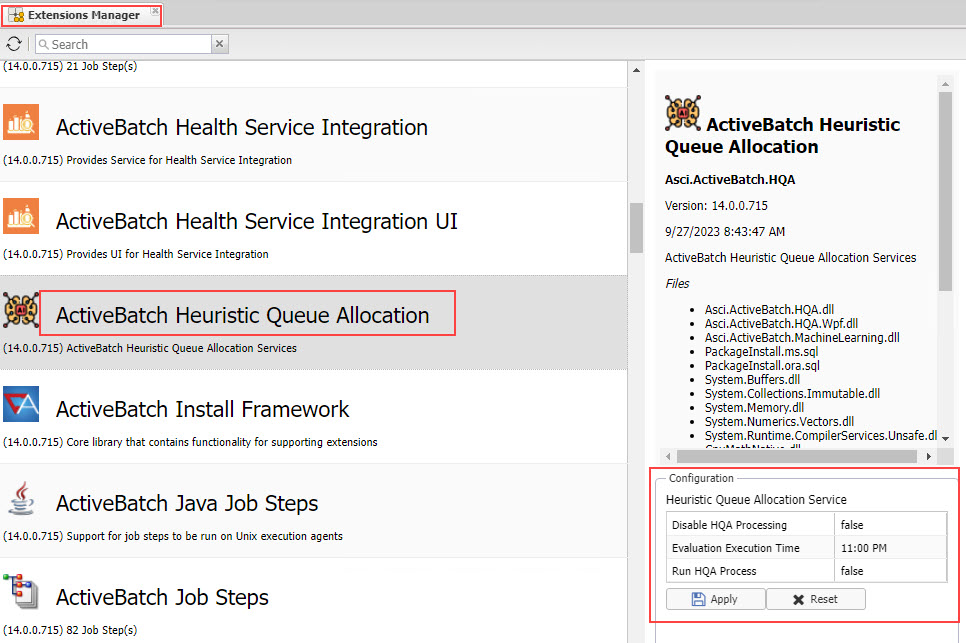Viewport: 966px width, 643px height.
Task: Click Asci.ActiveBatch.MachineLearning.dll file entry
Action: (x=802, y=338)
